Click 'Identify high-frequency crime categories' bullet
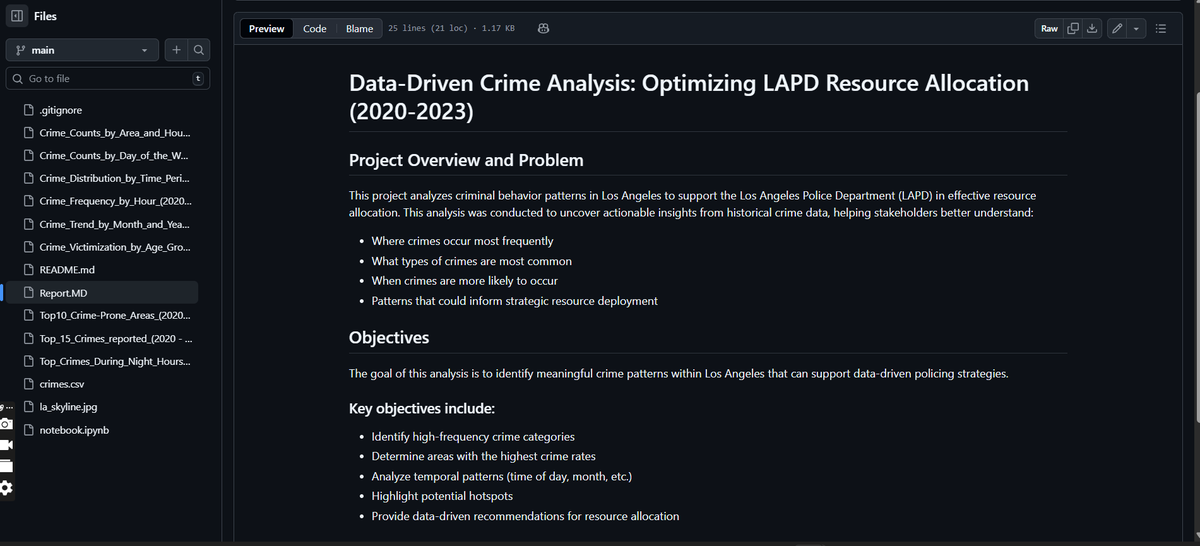This screenshot has width=1200, height=546. pyautogui.click(x=473, y=437)
